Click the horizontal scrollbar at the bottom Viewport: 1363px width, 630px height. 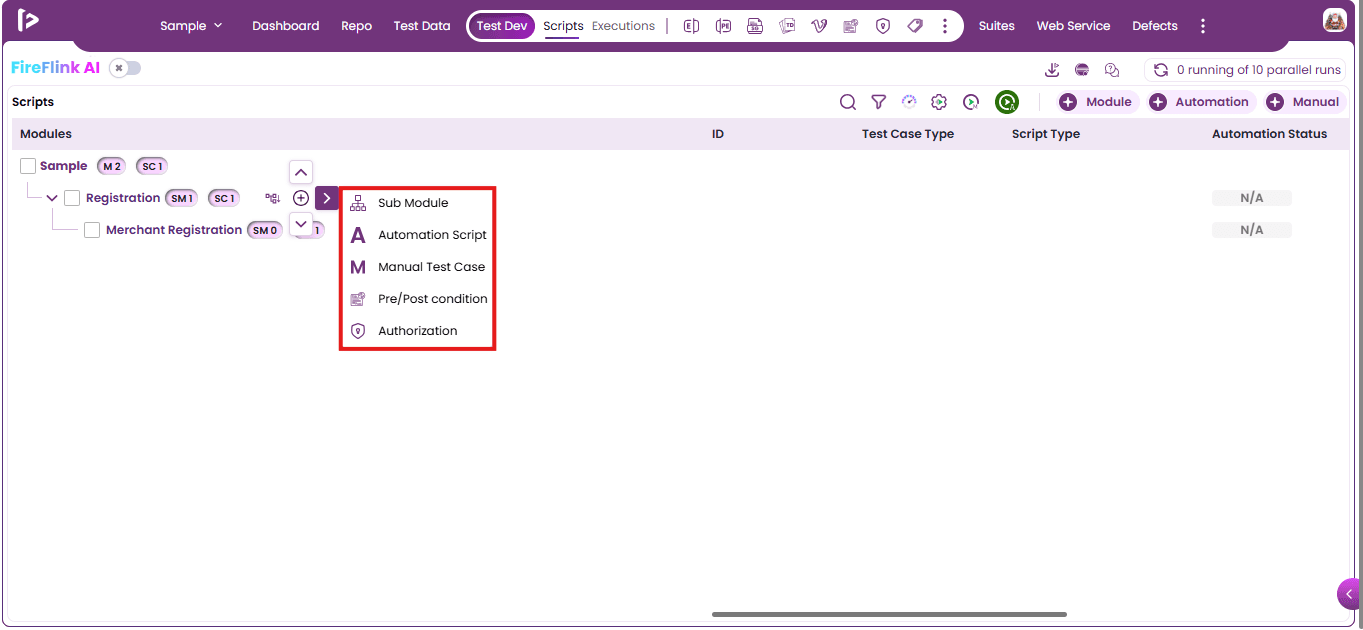tap(889, 614)
